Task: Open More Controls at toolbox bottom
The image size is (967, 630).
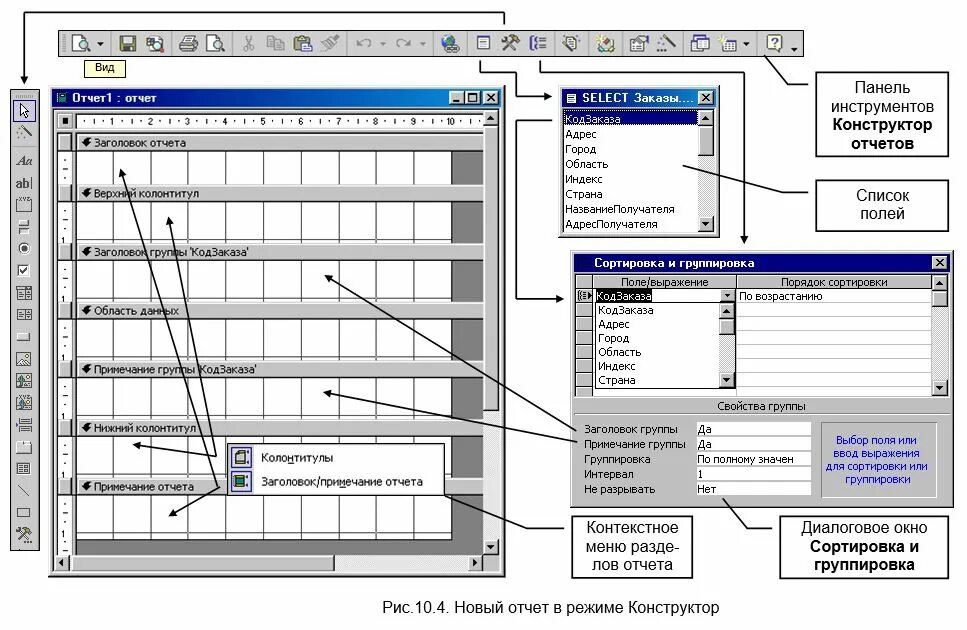Action: point(24,534)
